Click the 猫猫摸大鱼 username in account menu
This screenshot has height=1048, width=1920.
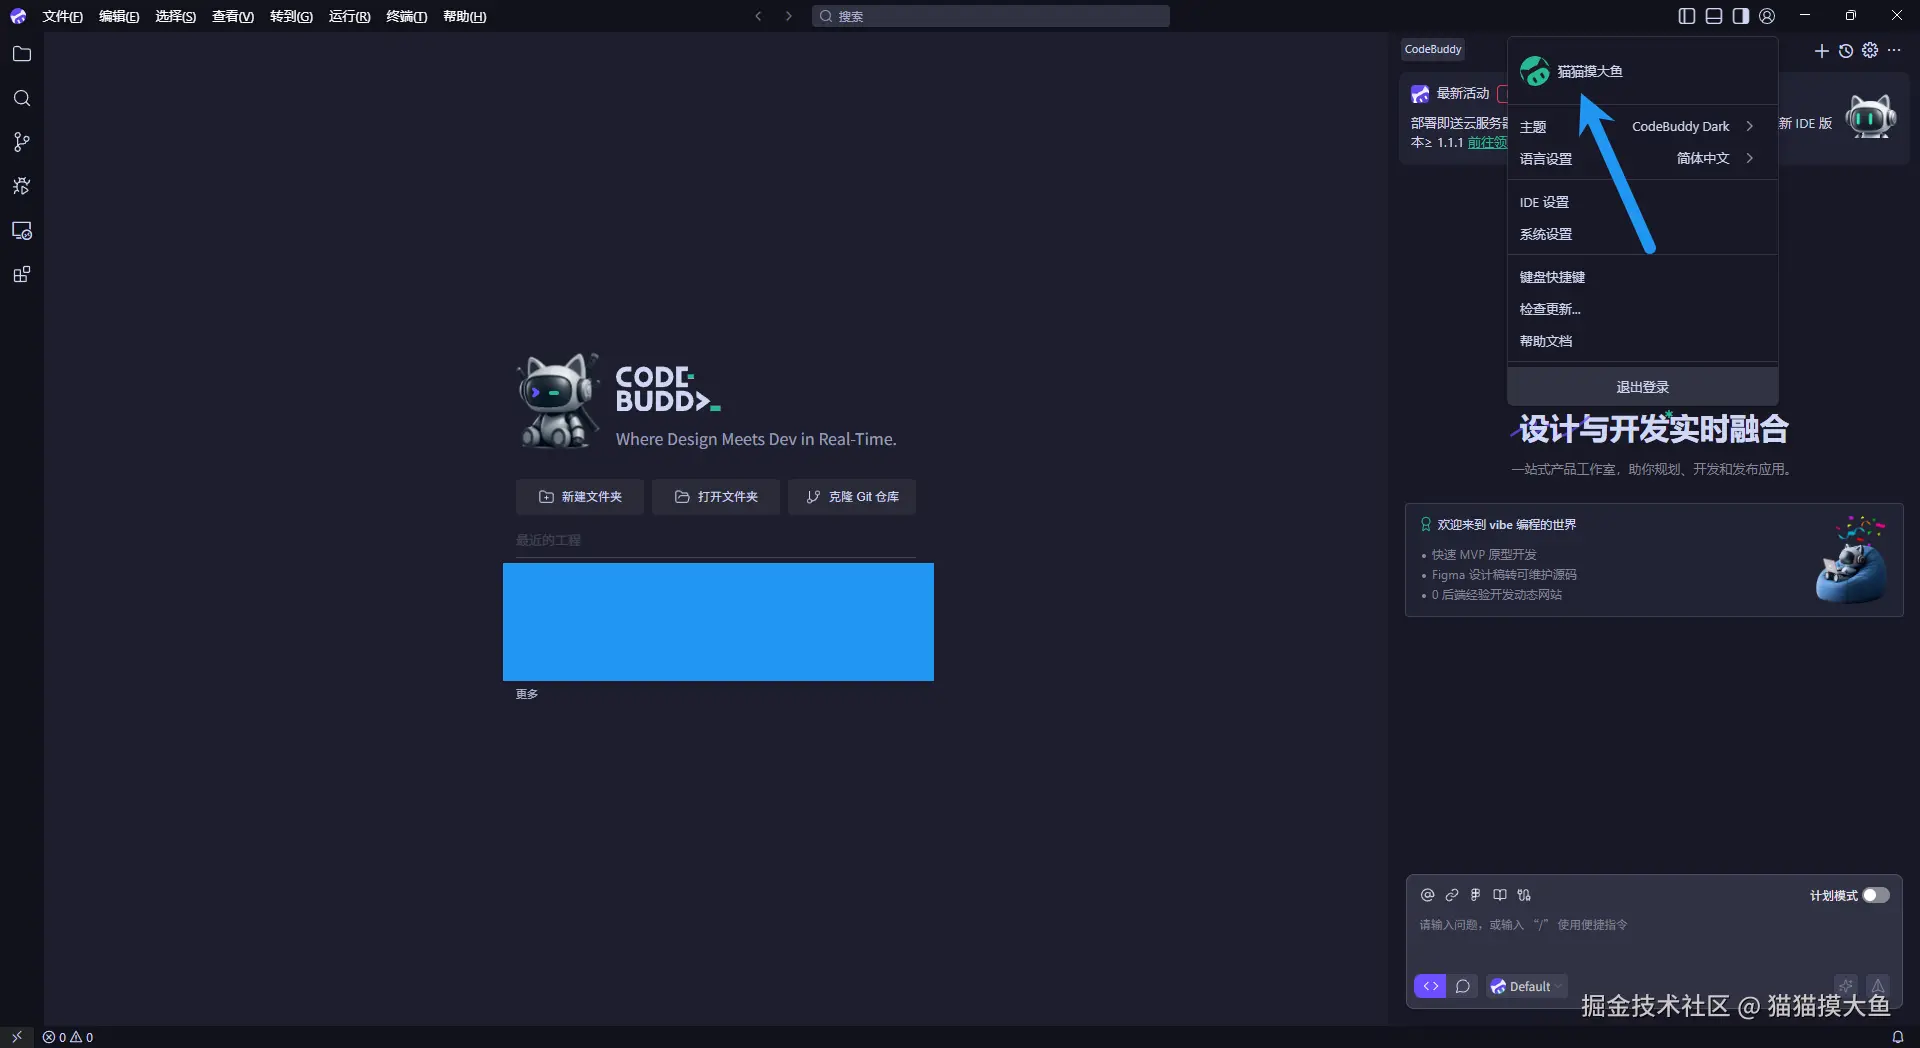[1590, 72]
